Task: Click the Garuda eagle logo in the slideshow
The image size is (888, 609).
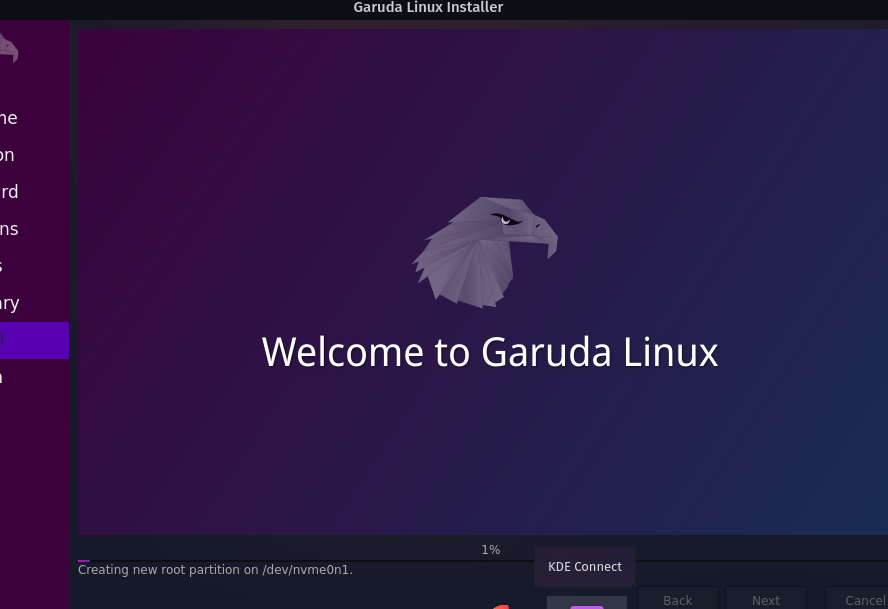Action: pyautogui.click(x=485, y=252)
